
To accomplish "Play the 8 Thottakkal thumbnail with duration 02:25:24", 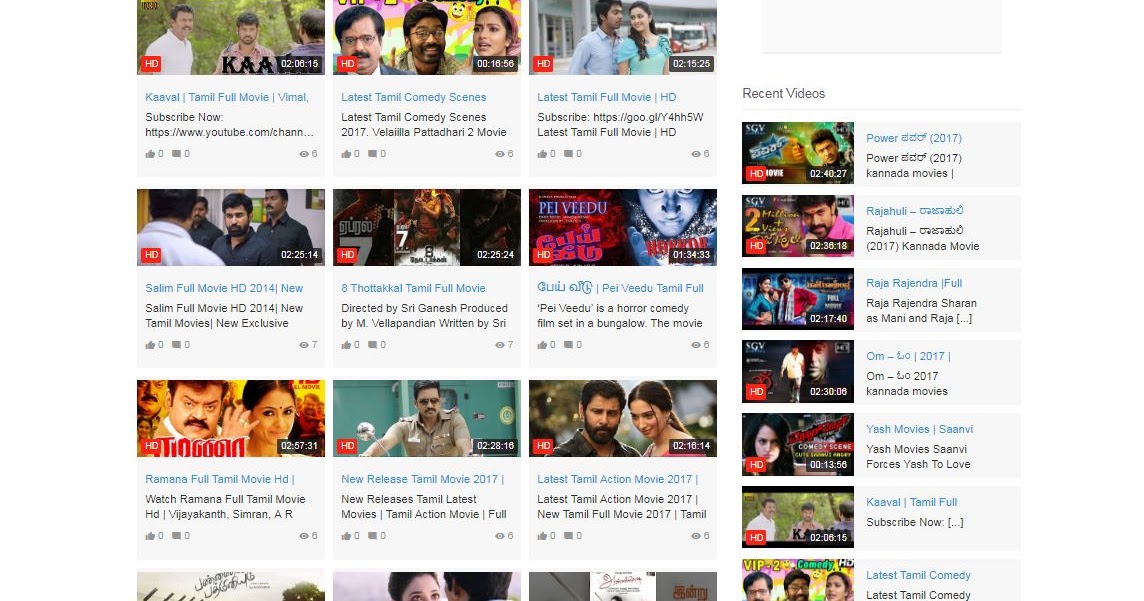I will tap(427, 228).
